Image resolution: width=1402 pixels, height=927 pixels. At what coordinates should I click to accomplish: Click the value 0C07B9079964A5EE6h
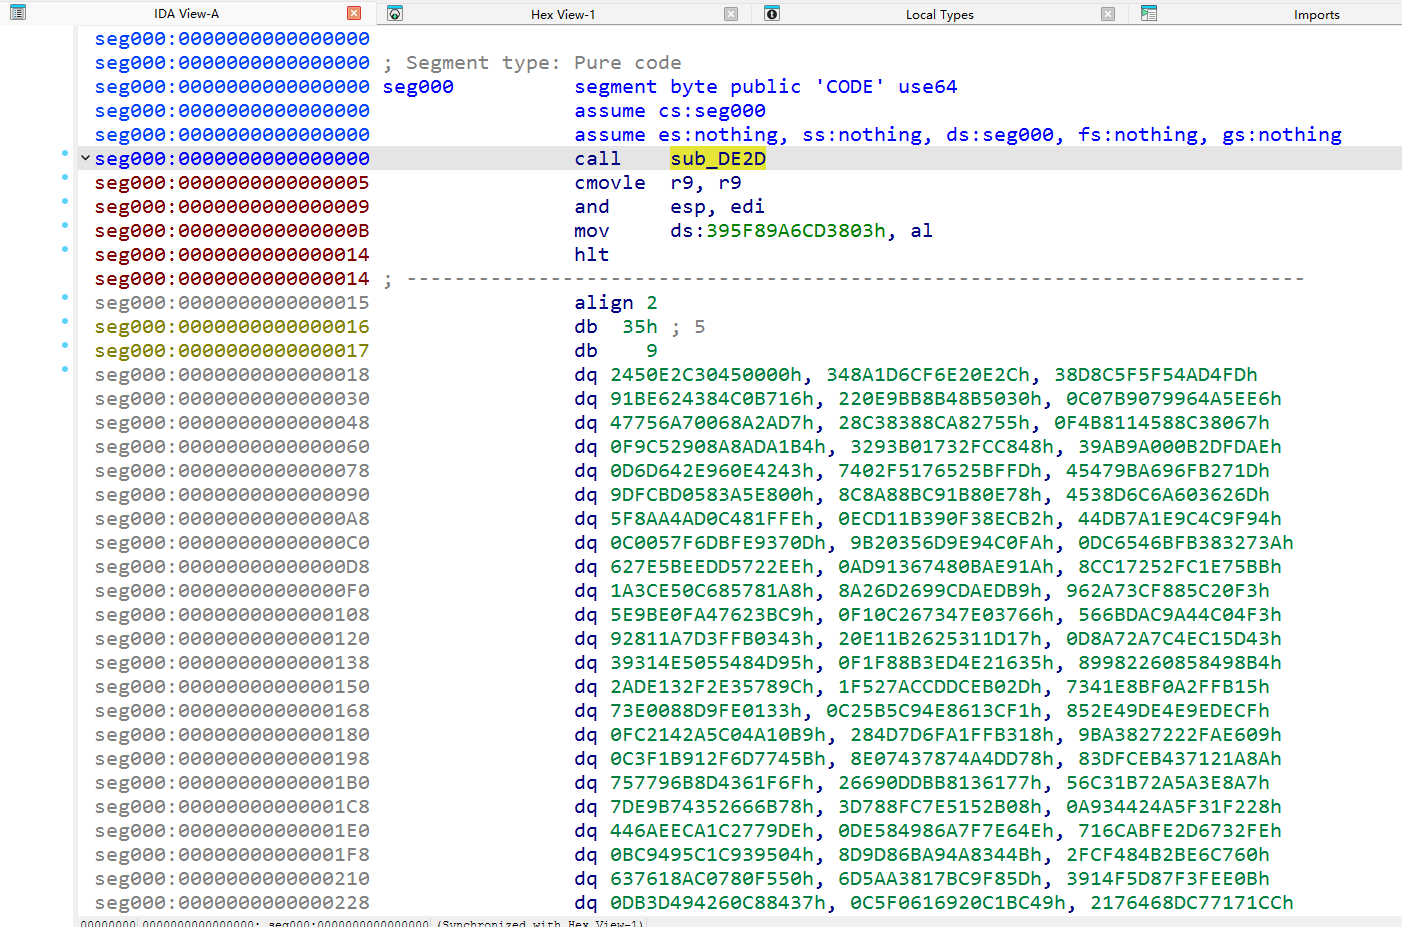tap(1174, 398)
